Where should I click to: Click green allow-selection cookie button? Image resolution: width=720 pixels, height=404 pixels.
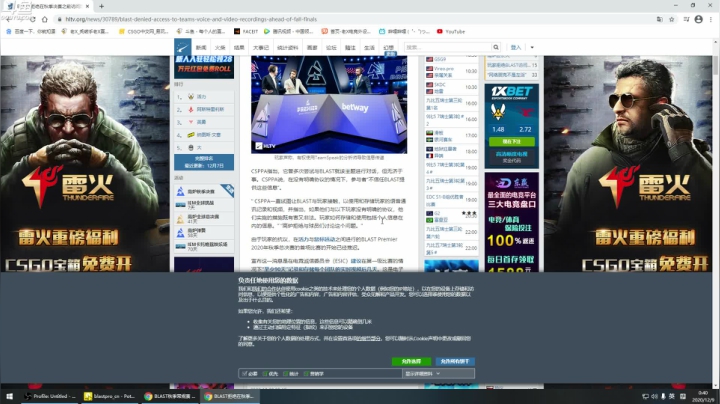coord(411,361)
